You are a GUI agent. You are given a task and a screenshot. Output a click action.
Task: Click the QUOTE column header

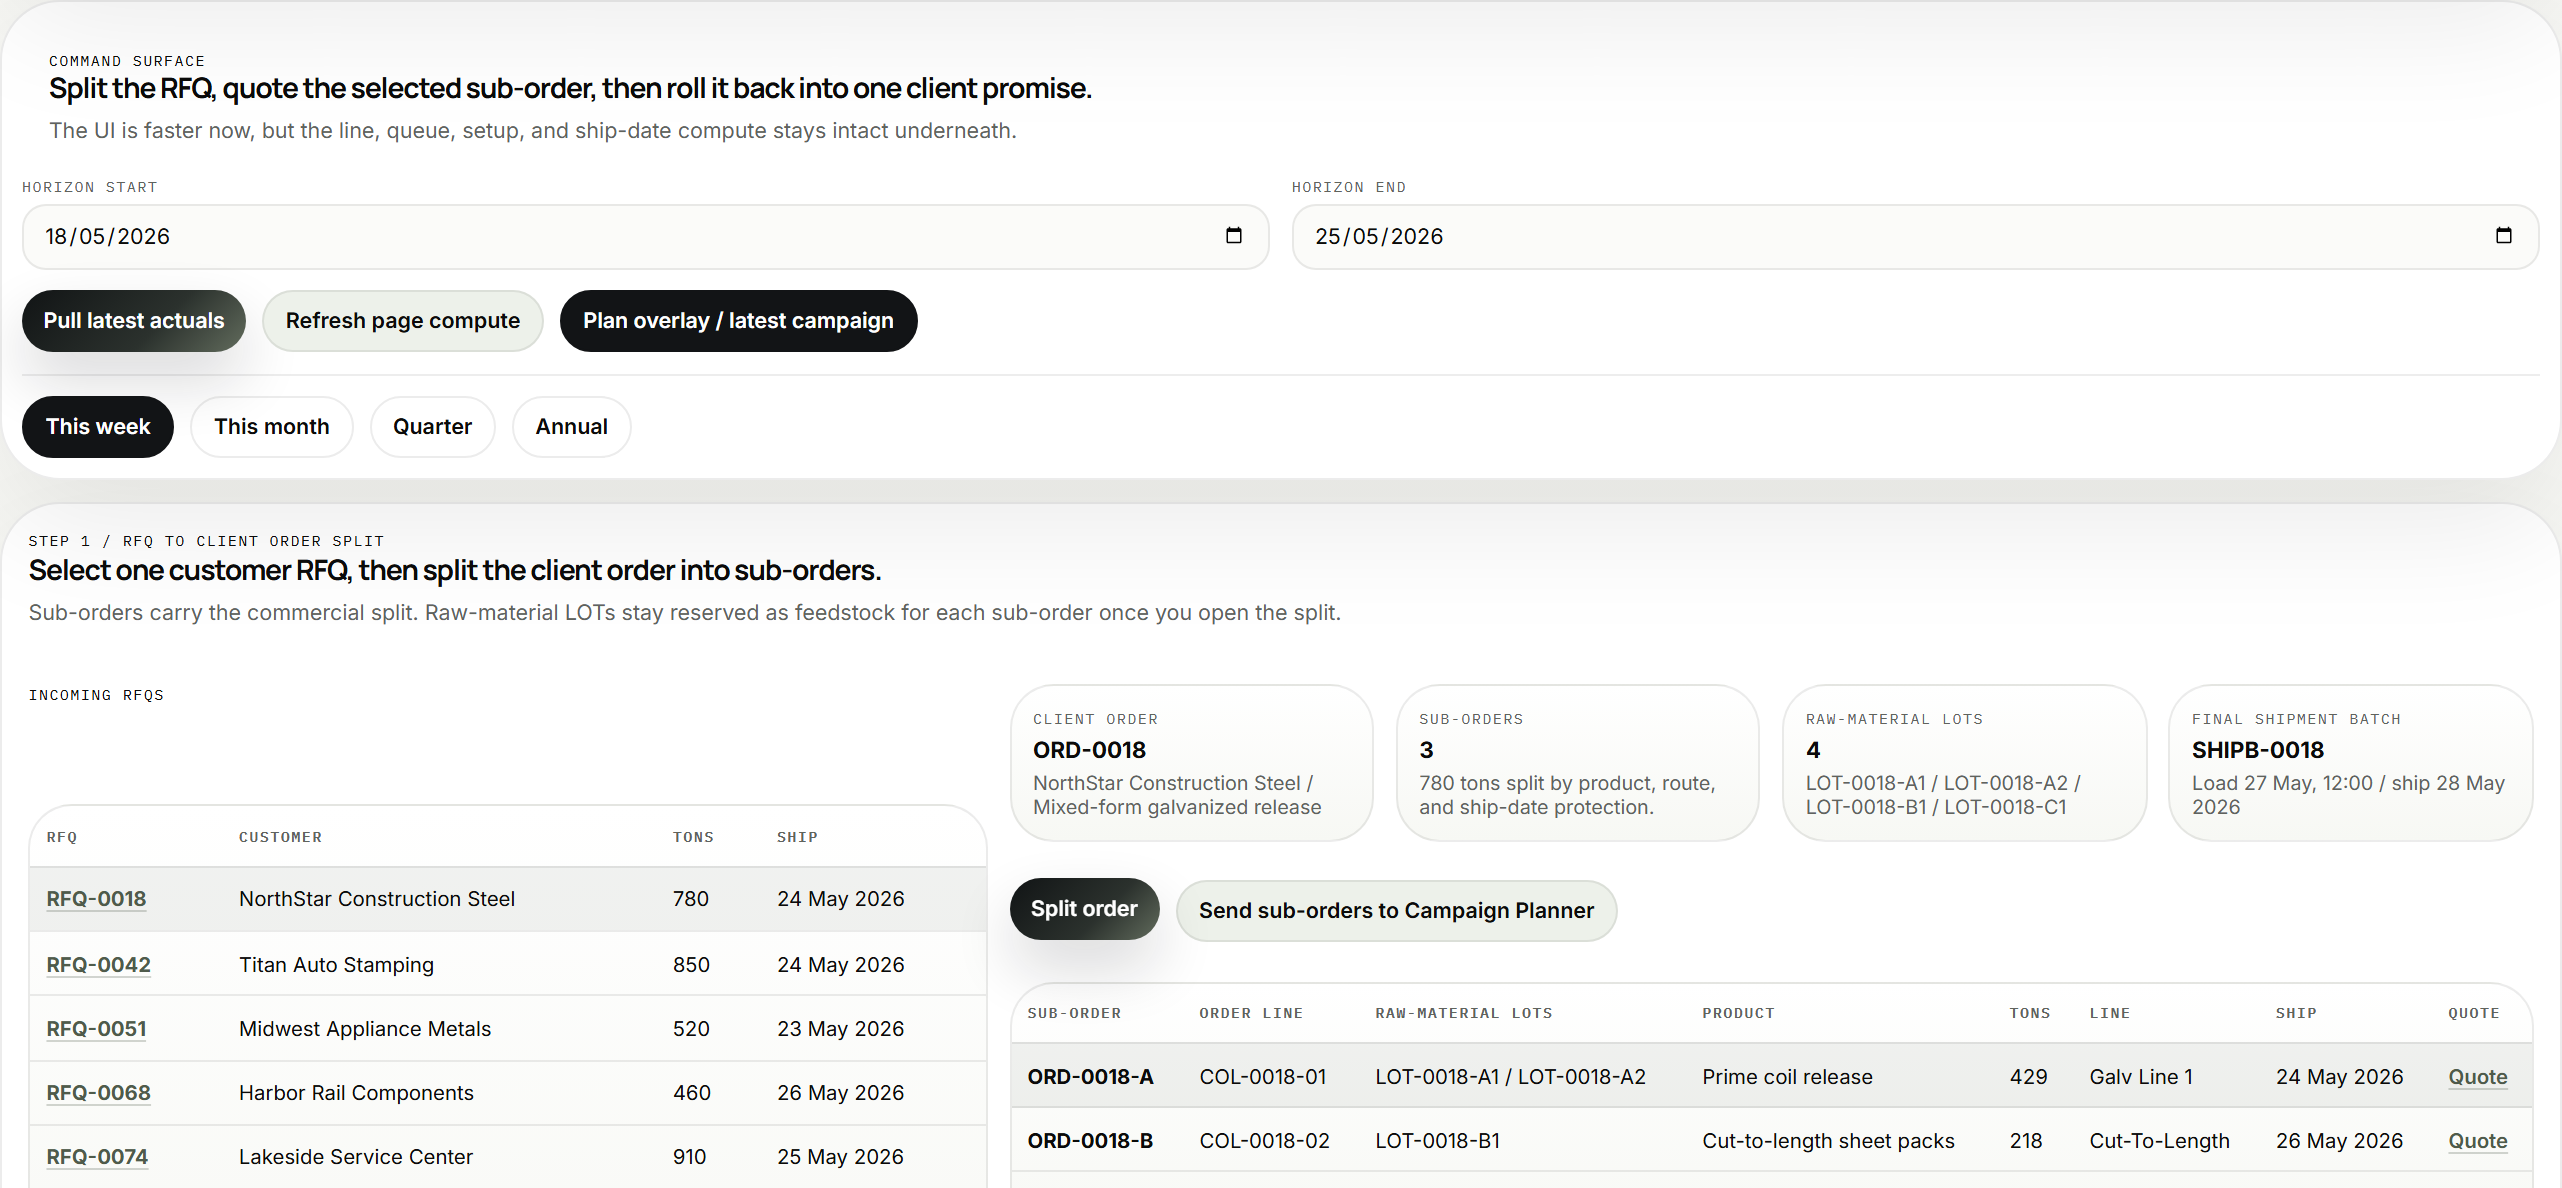coord(2473,1013)
